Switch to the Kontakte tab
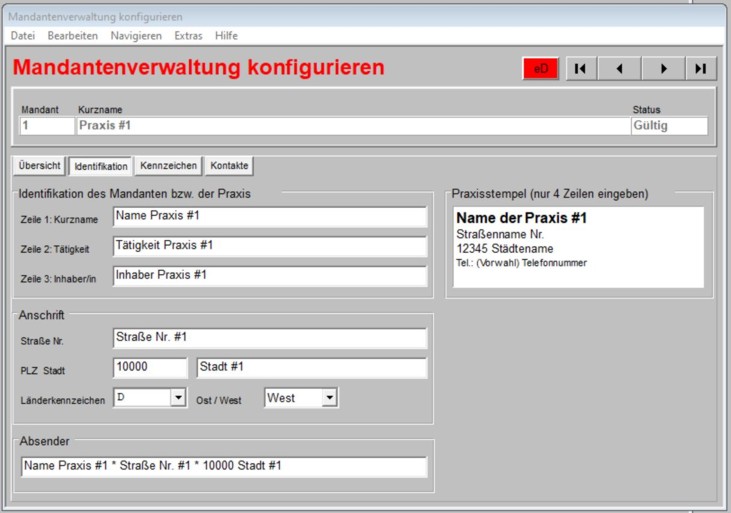This screenshot has width=731, height=513. pyautogui.click(x=230, y=166)
